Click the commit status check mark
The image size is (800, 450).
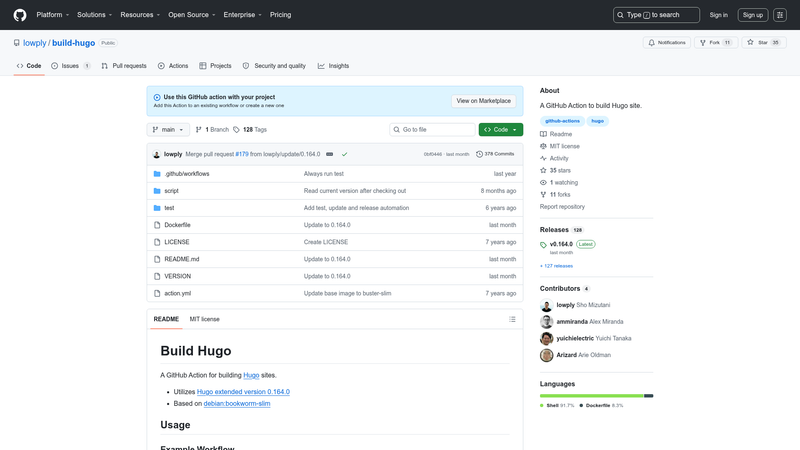344,154
